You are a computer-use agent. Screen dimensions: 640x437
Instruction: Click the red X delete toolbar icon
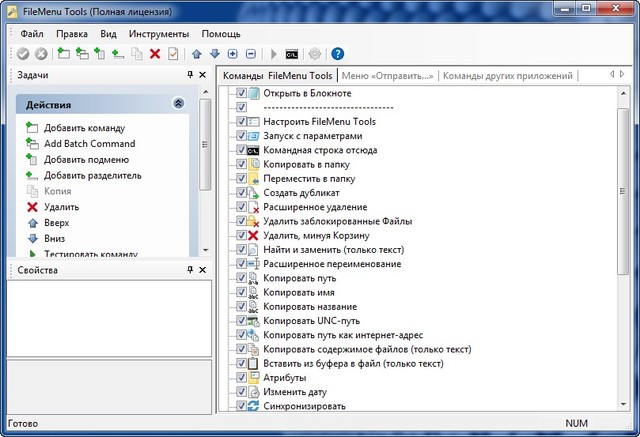155,53
